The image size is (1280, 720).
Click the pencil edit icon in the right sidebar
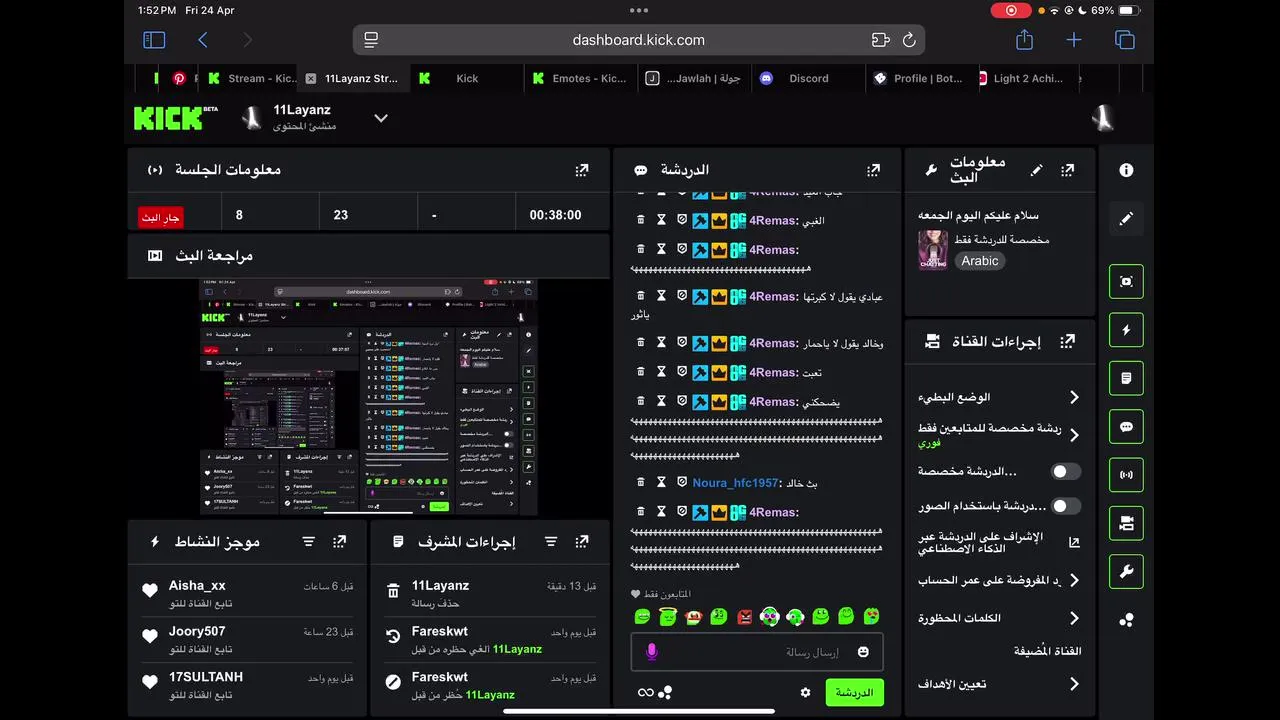point(1126,218)
